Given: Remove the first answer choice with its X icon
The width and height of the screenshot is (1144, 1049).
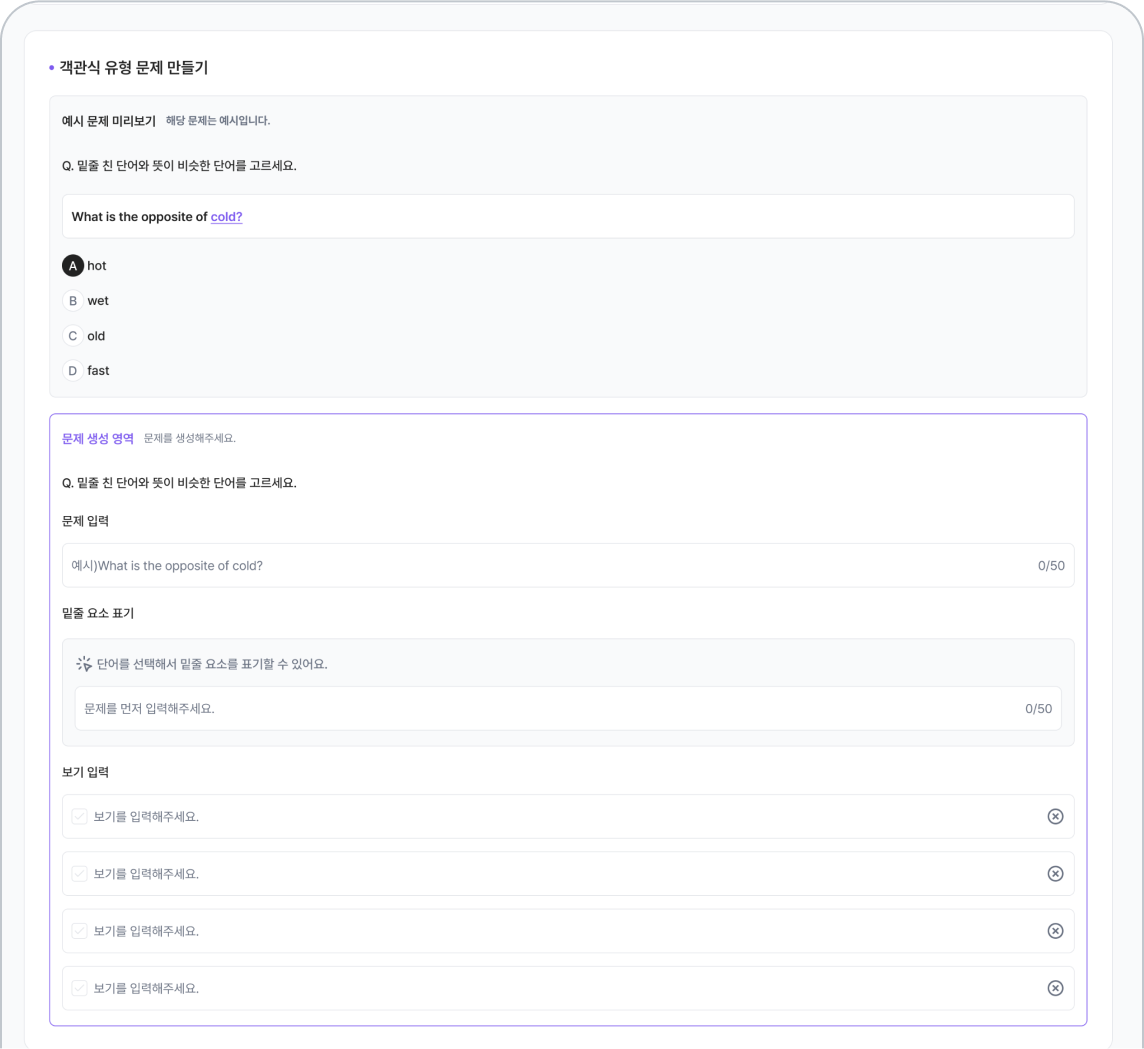Looking at the screenshot, I should pyautogui.click(x=1055, y=817).
